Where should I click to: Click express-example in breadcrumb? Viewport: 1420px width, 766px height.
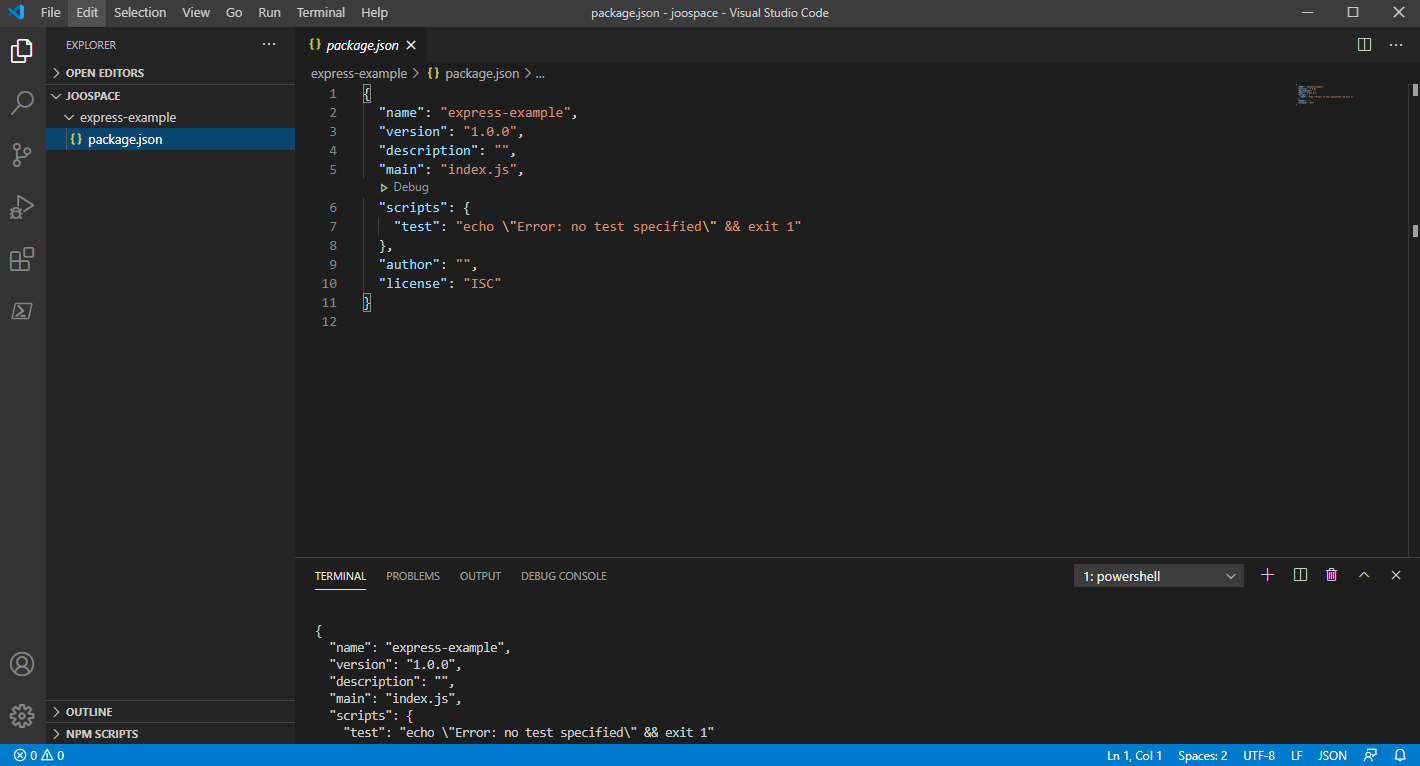(359, 73)
